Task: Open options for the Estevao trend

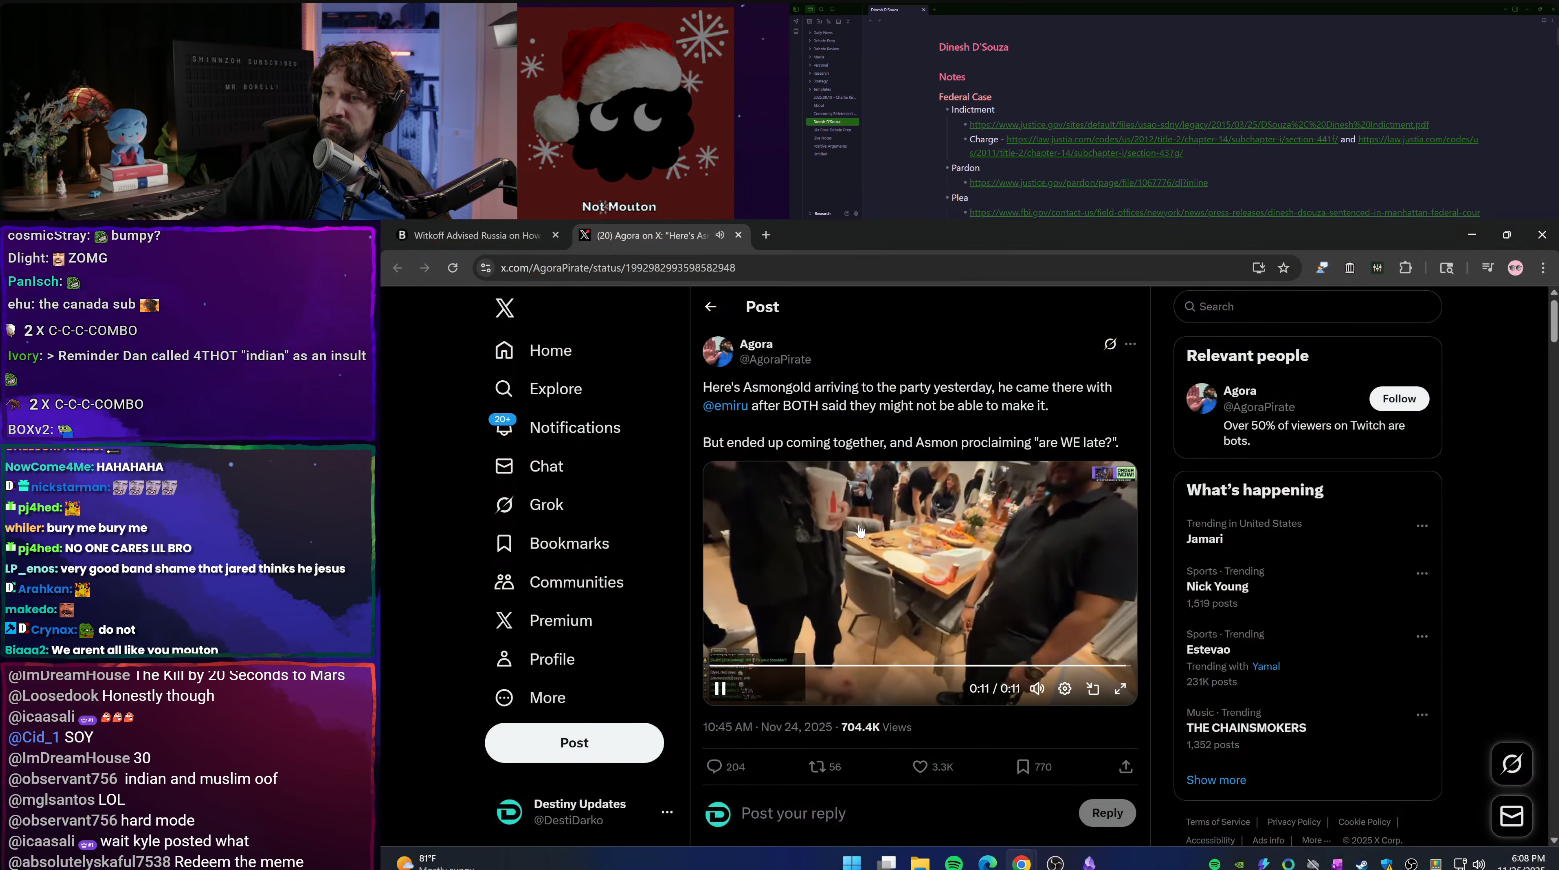Action: click(1422, 637)
